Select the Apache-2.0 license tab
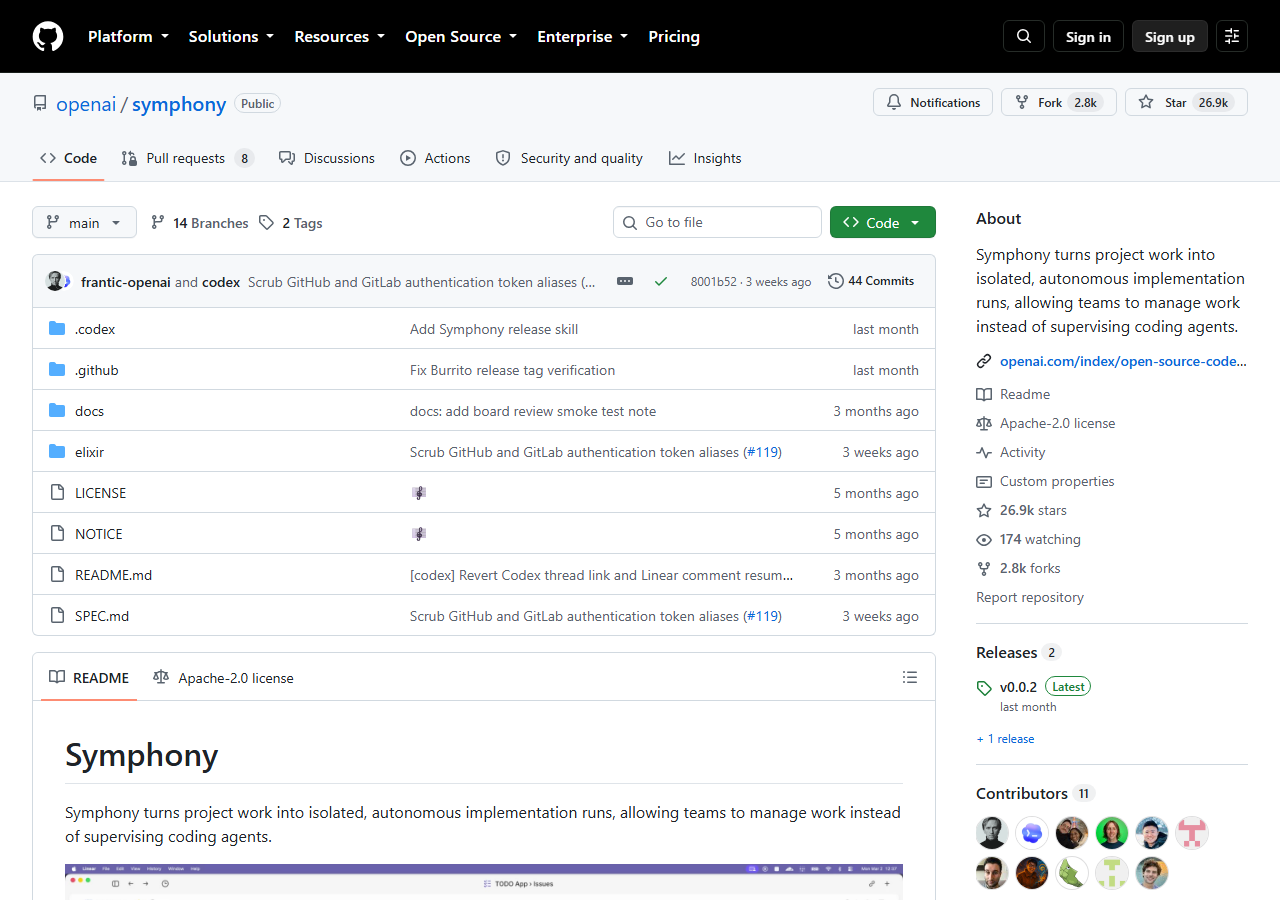Viewport: 1280px width, 900px height. (223, 678)
